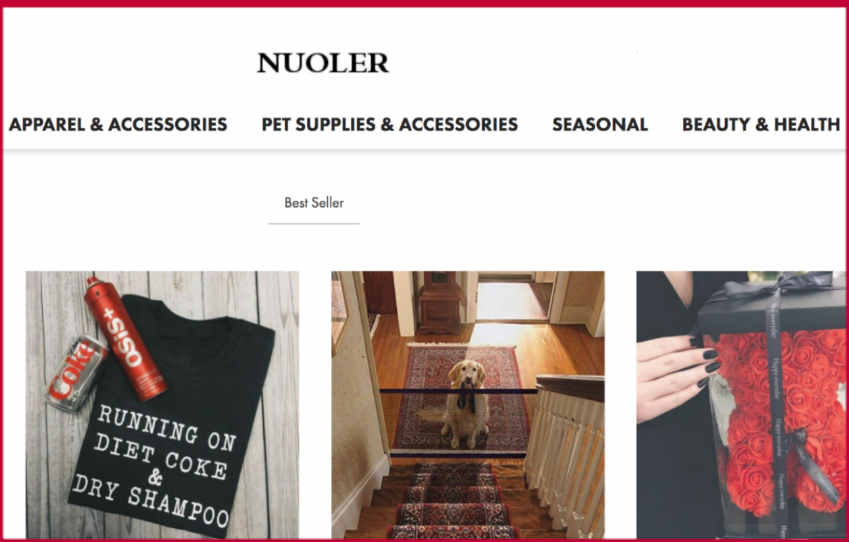Click the wooden cabinet in the hallway photo
Screen dimensions: 849x542
coord(440,303)
